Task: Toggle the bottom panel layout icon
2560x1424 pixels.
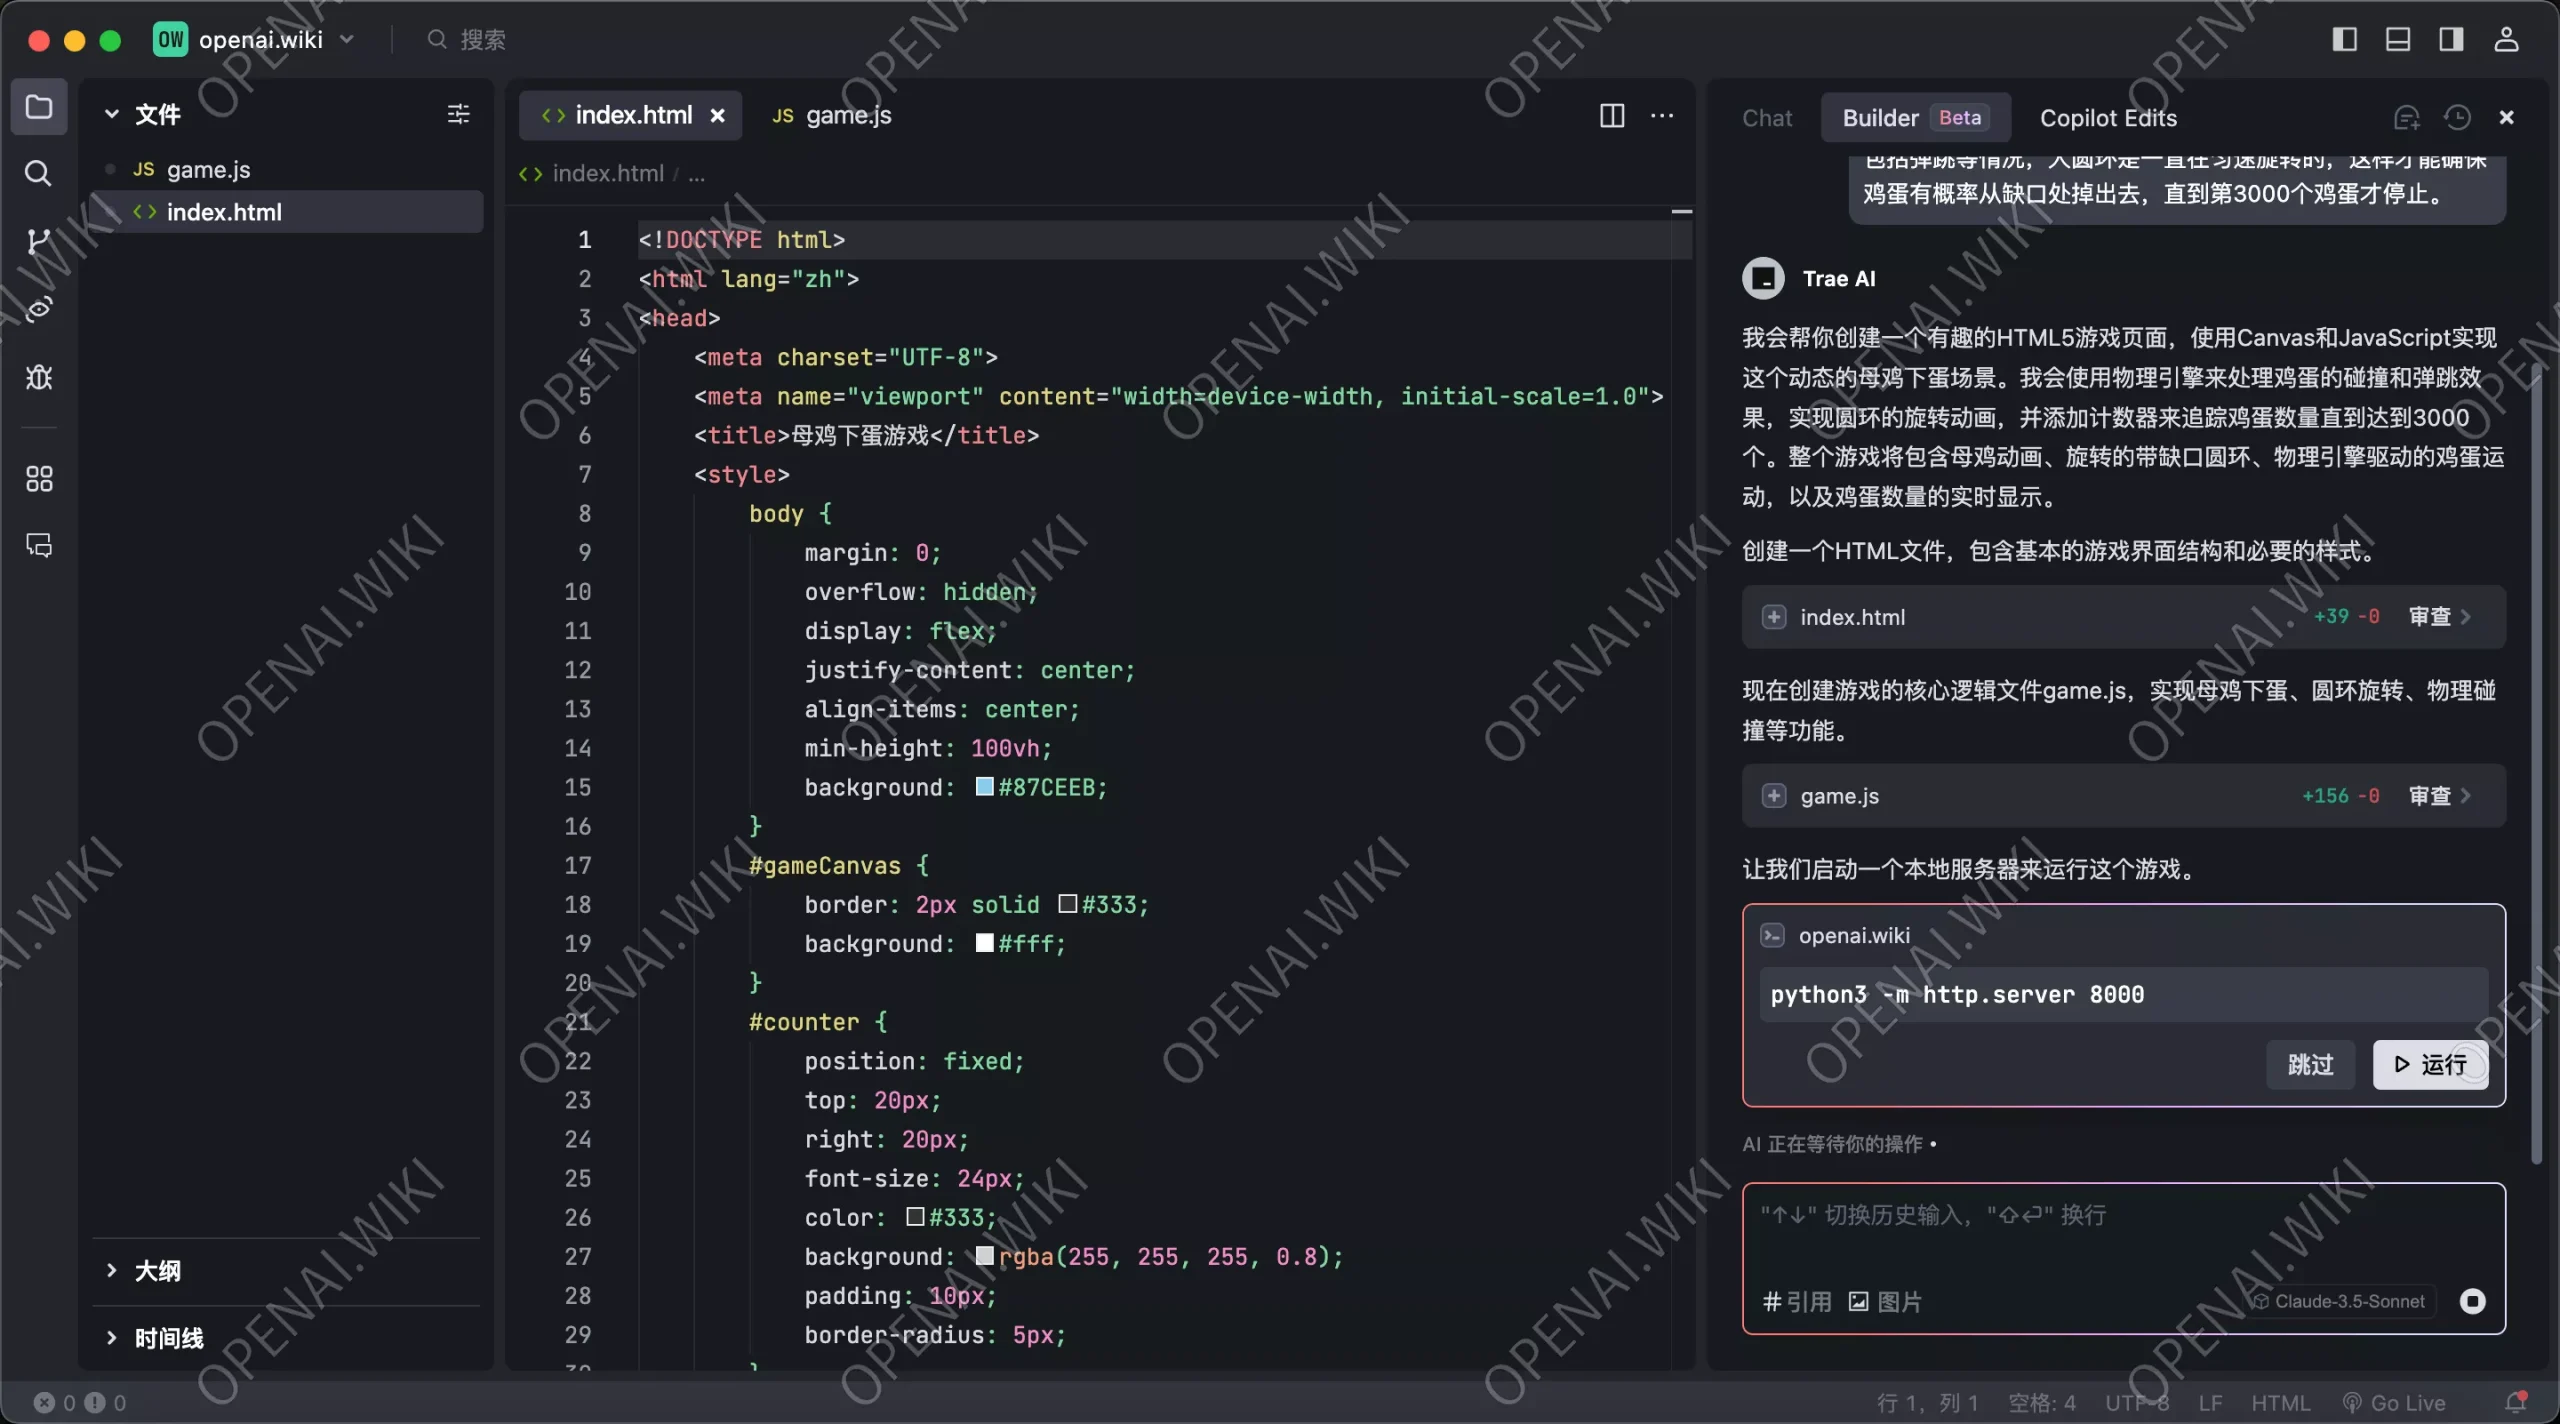Action: (x=2398, y=39)
